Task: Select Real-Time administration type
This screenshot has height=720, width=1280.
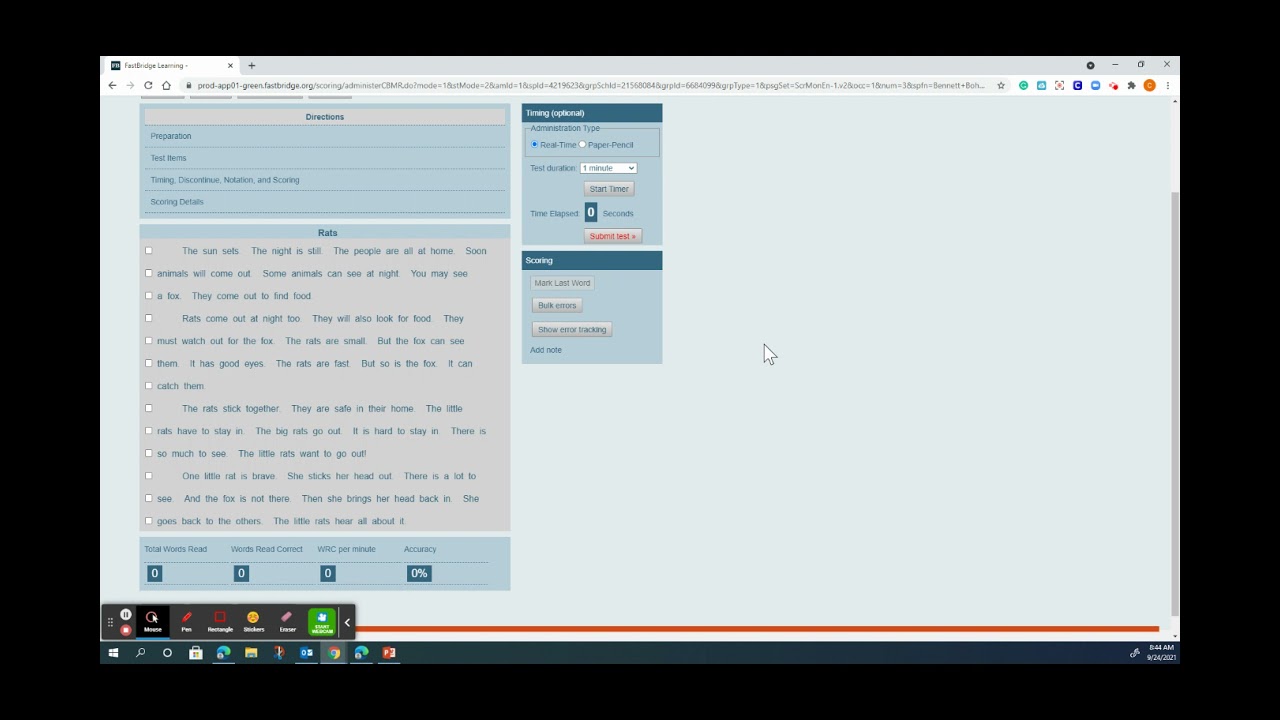Action: (x=535, y=145)
